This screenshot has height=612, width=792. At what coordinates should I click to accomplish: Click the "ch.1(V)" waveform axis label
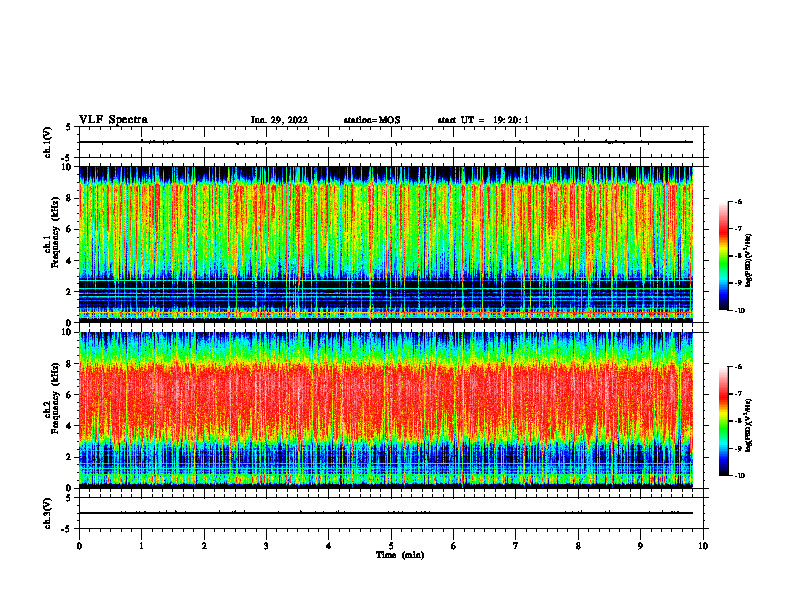(x=48, y=142)
